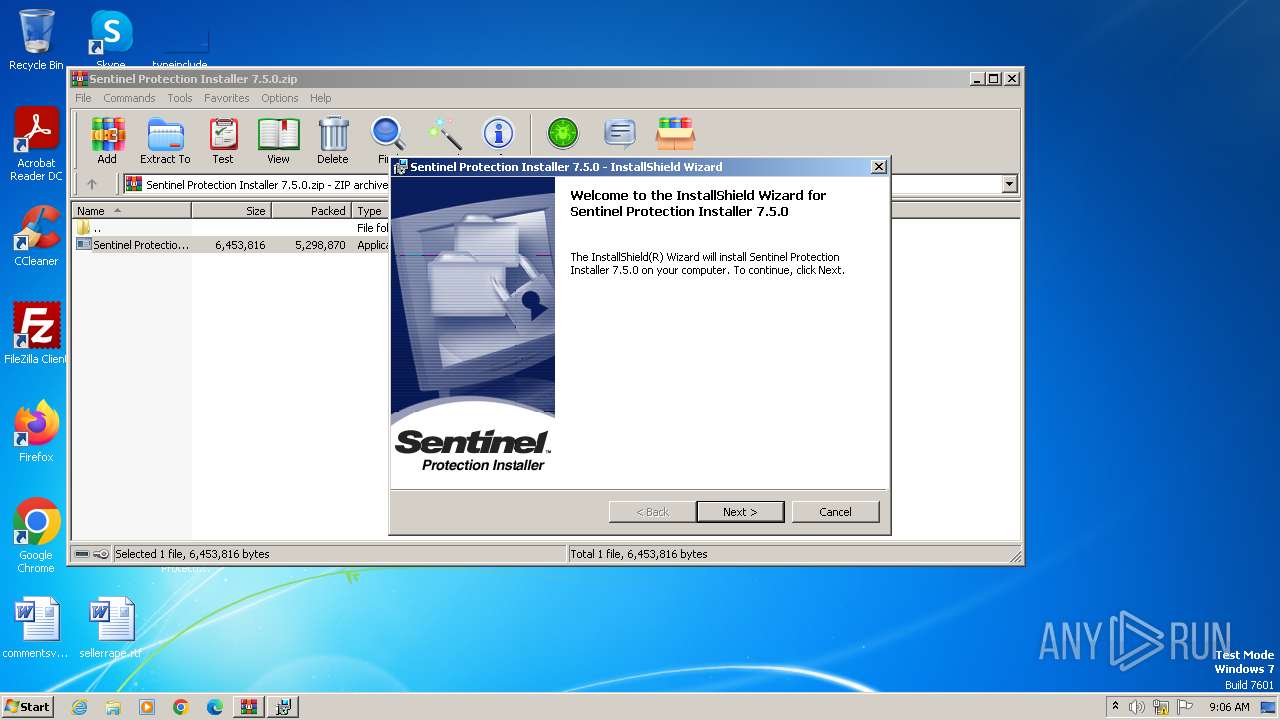Select the 'Sentinel Protectio...' file row
This screenshot has width=1280, height=720.
(231, 244)
